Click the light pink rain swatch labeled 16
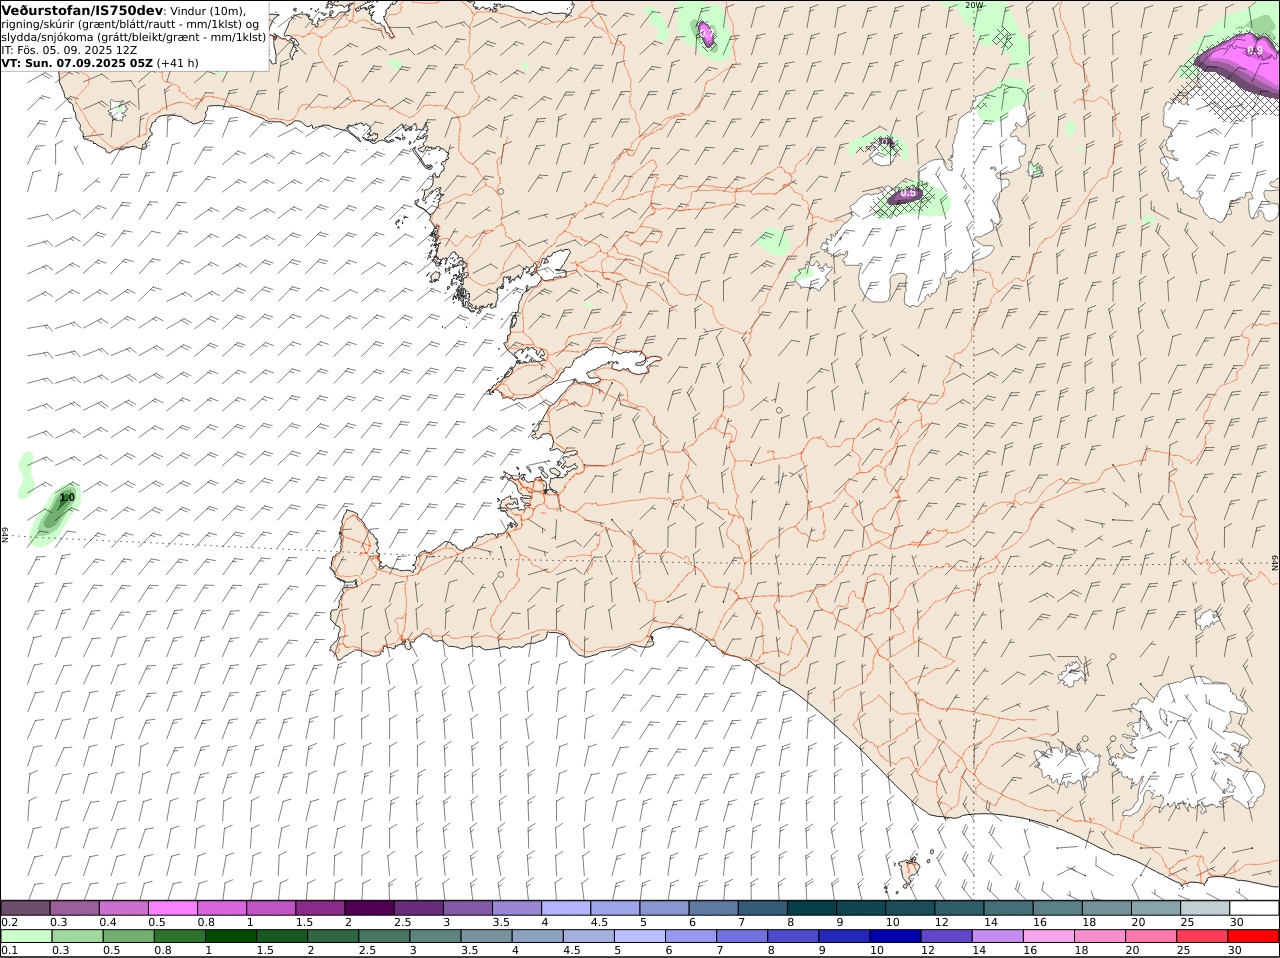Viewport: 1280px width, 958px height. coord(1050,936)
